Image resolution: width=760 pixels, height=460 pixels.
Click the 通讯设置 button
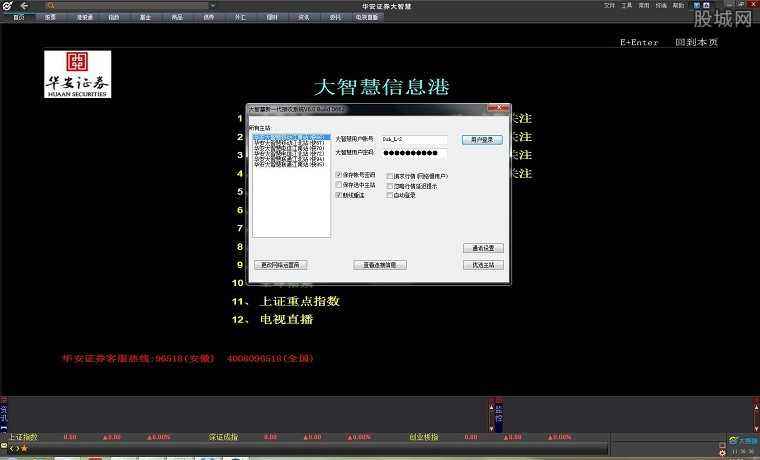click(483, 248)
